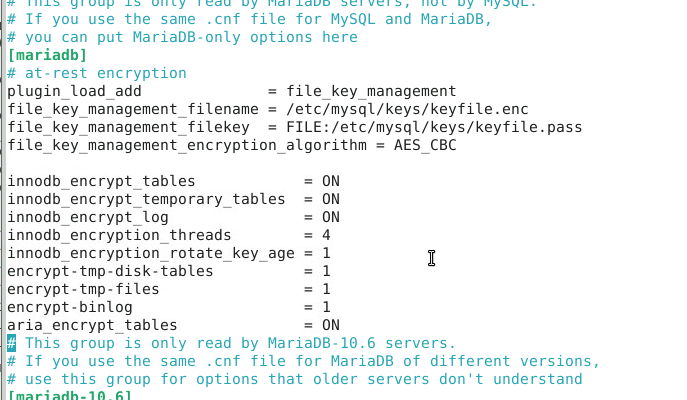This screenshot has height=400, width=687.
Task: Click the file_key_management value
Action: coord(371,91)
